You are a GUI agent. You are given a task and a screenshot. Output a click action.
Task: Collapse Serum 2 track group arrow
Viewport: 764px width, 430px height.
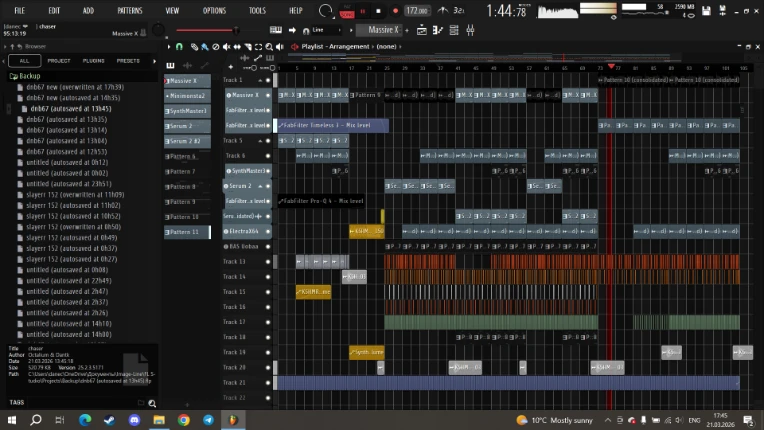[260, 186]
